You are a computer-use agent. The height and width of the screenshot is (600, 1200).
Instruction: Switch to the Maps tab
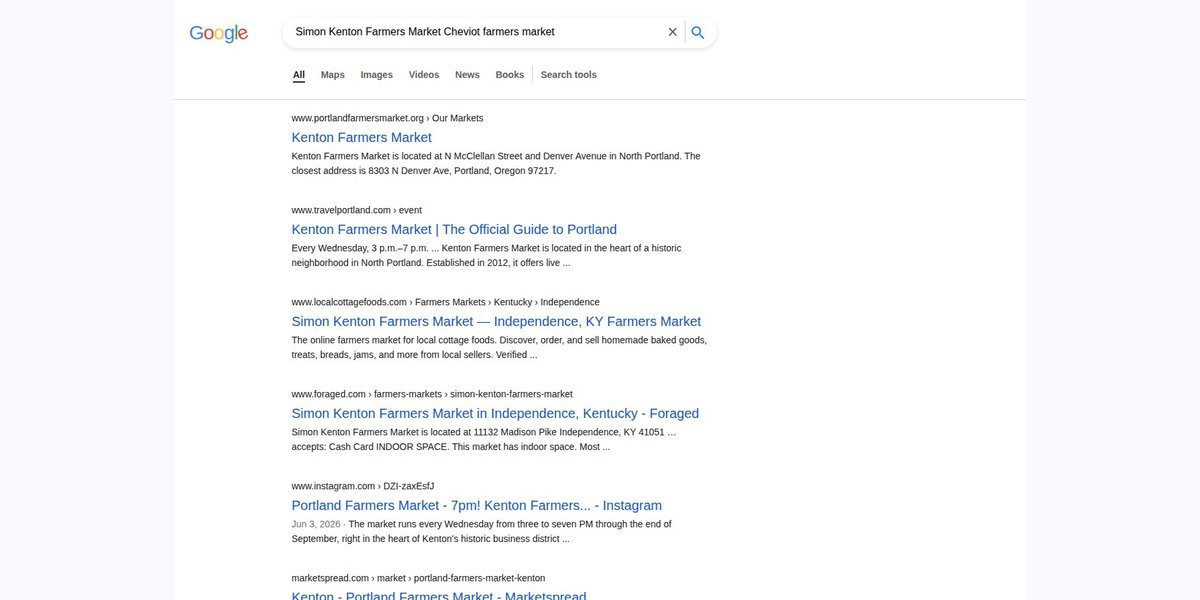pos(333,75)
